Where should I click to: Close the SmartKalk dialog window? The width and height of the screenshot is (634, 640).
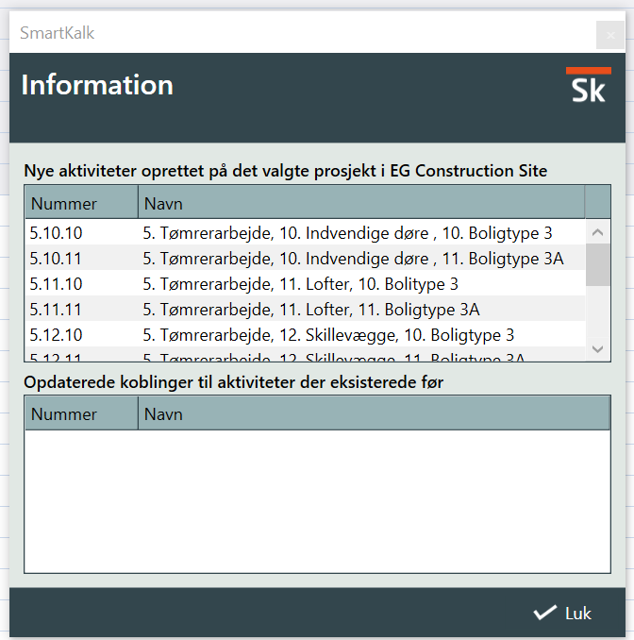click(609, 35)
